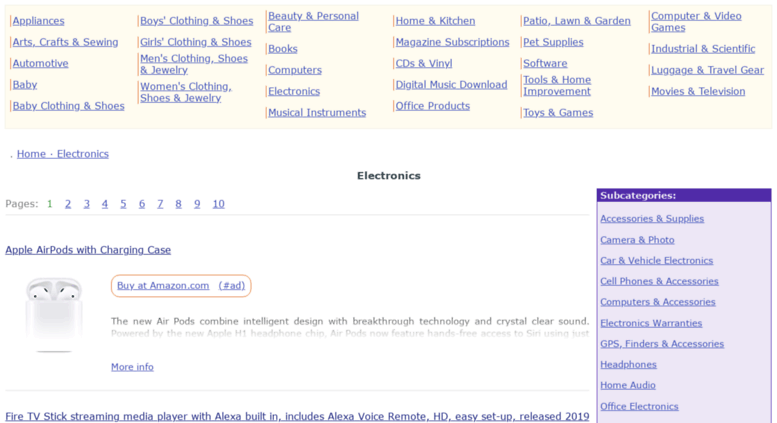777x423 pixels.
Task: Open Computers & Accessories subcategory
Action: tap(658, 303)
